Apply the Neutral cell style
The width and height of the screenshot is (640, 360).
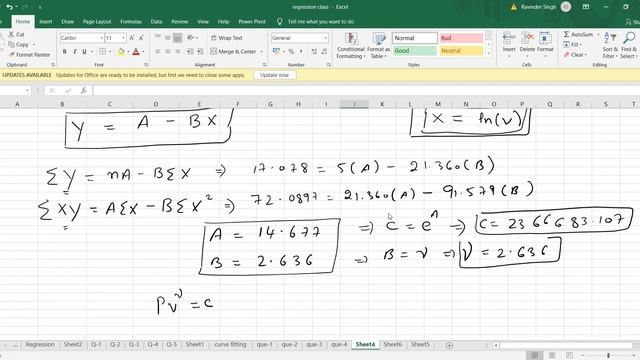pyautogui.click(x=461, y=51)
